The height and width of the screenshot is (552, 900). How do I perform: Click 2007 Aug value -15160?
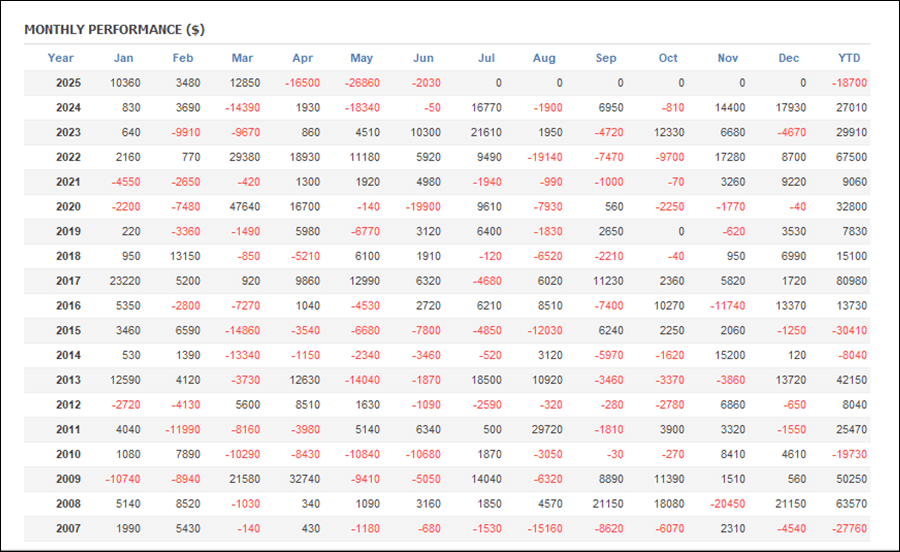[x=545, y=528]
